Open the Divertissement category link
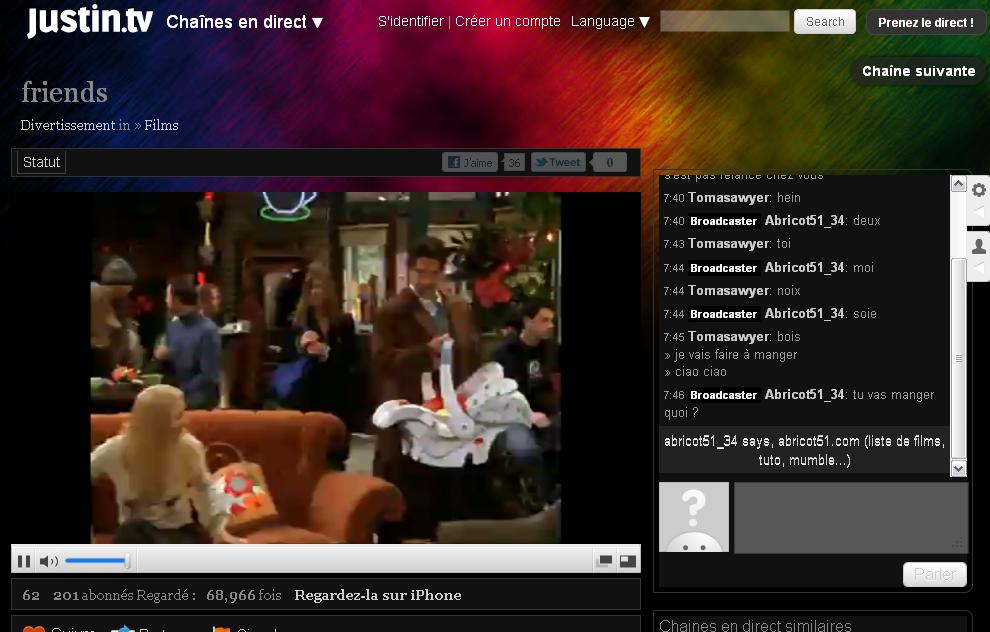This screenshot has height=632, width=990. pyautogui.click(x=68, y=125)
